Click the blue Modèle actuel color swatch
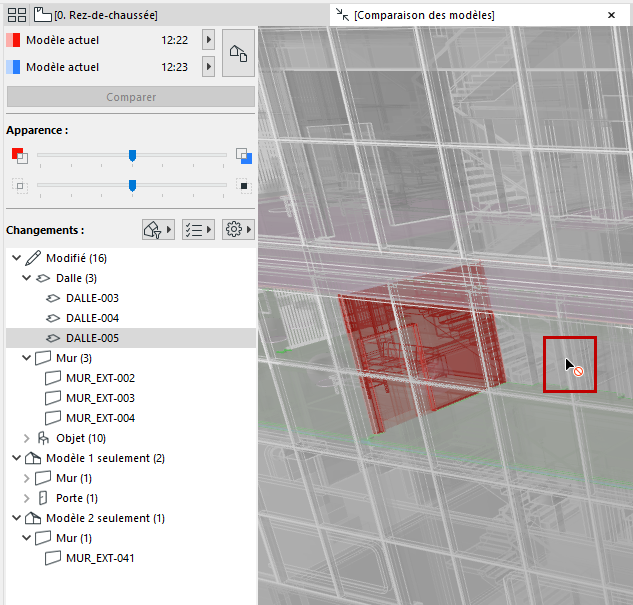 (x=13, y=67)
